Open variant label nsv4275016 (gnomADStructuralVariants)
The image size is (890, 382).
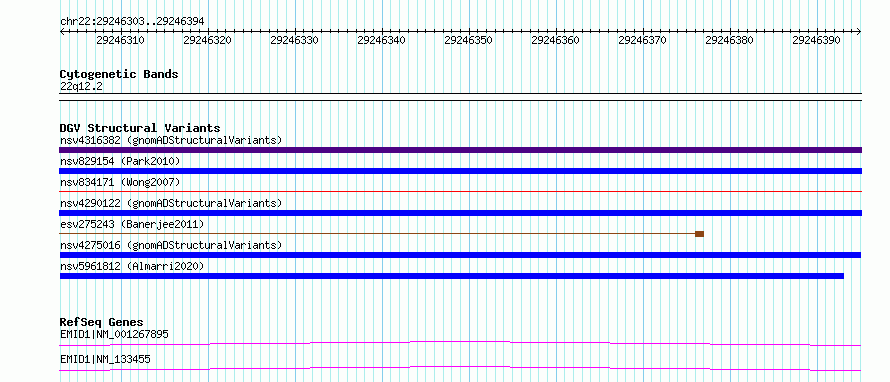[x=171, y=245]
